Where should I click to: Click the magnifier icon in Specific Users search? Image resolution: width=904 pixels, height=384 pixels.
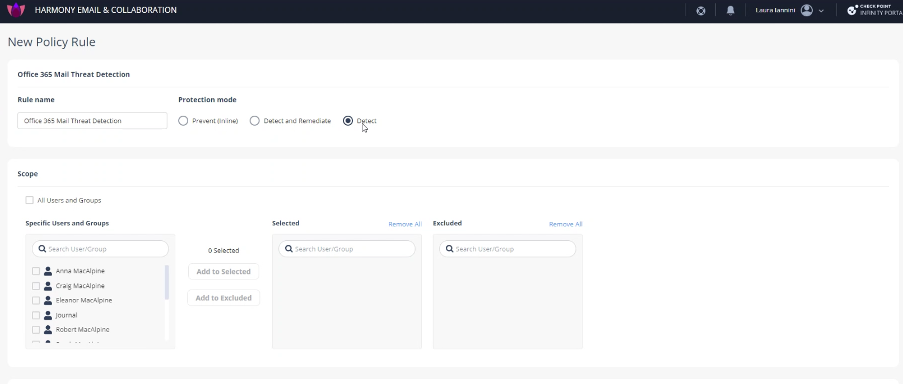[x=42, y=249]
